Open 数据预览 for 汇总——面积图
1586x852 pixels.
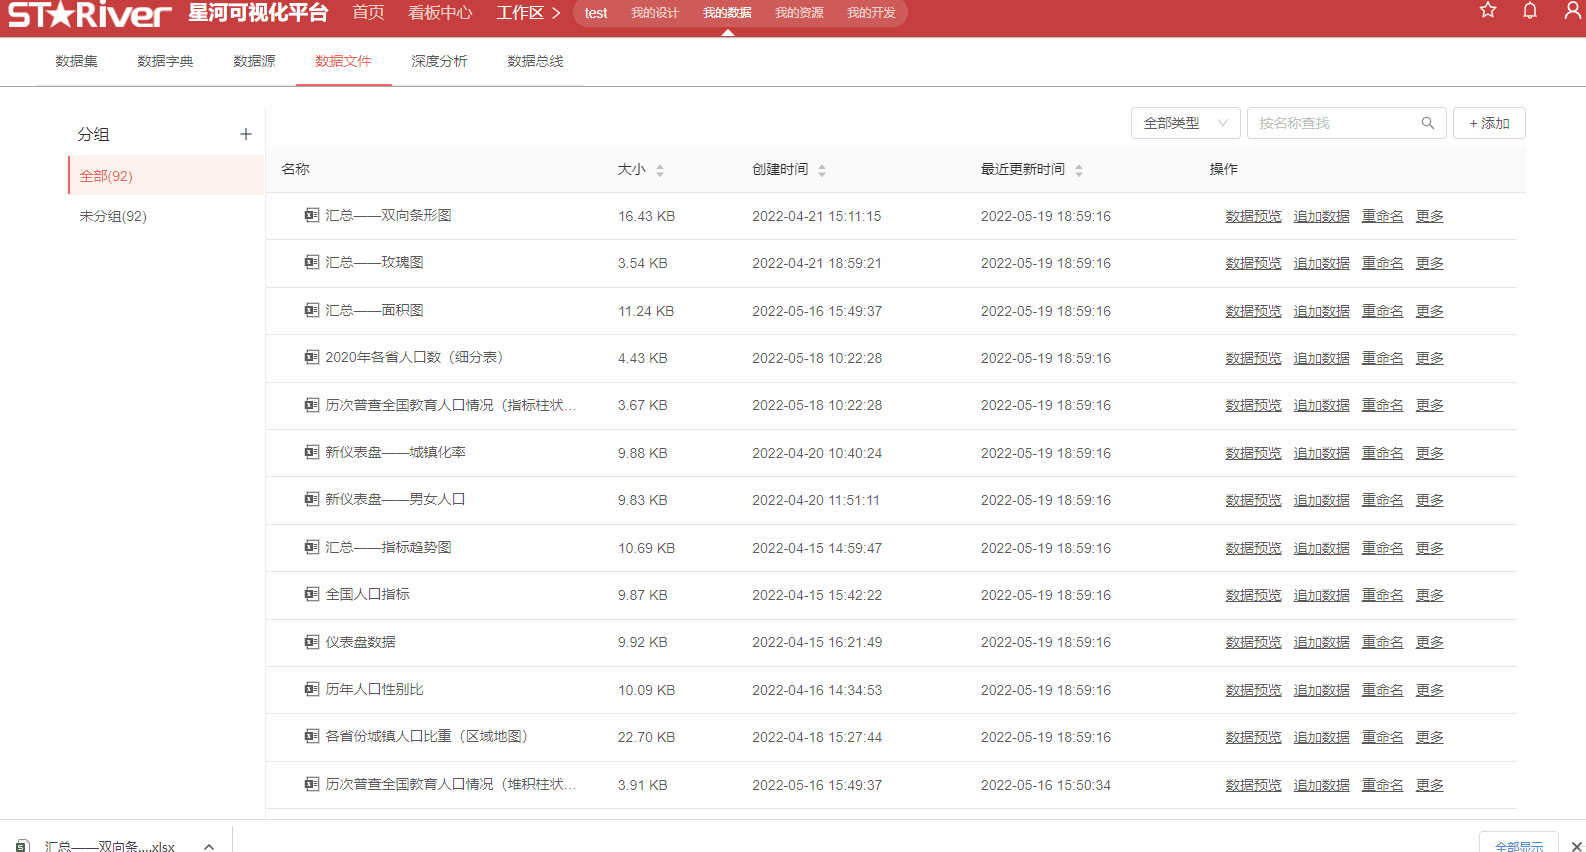(1253, 311)
